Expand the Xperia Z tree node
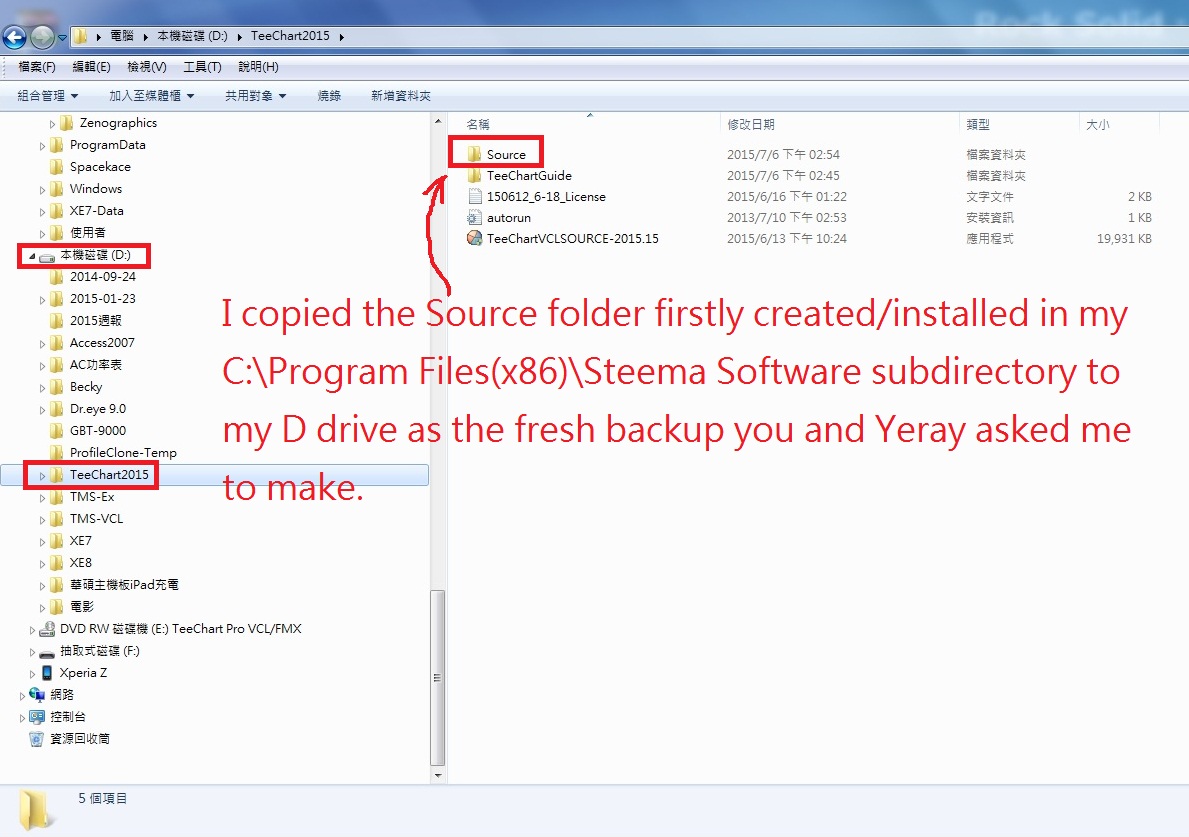 point(32,674)
